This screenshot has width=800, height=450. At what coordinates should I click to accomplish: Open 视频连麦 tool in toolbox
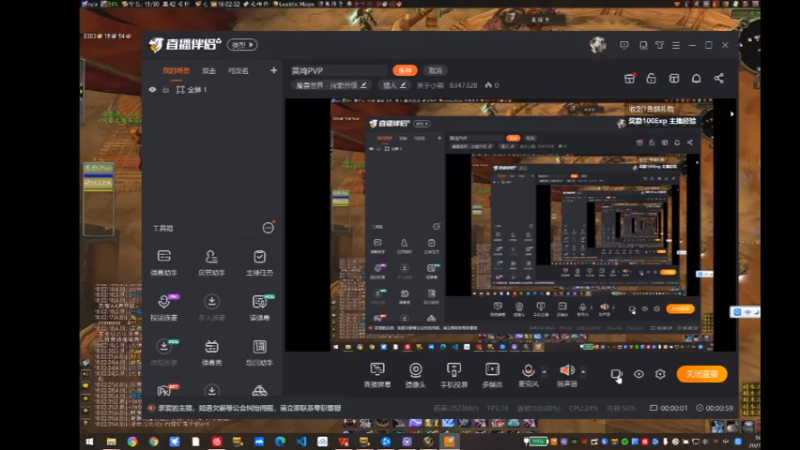(164, 308)
